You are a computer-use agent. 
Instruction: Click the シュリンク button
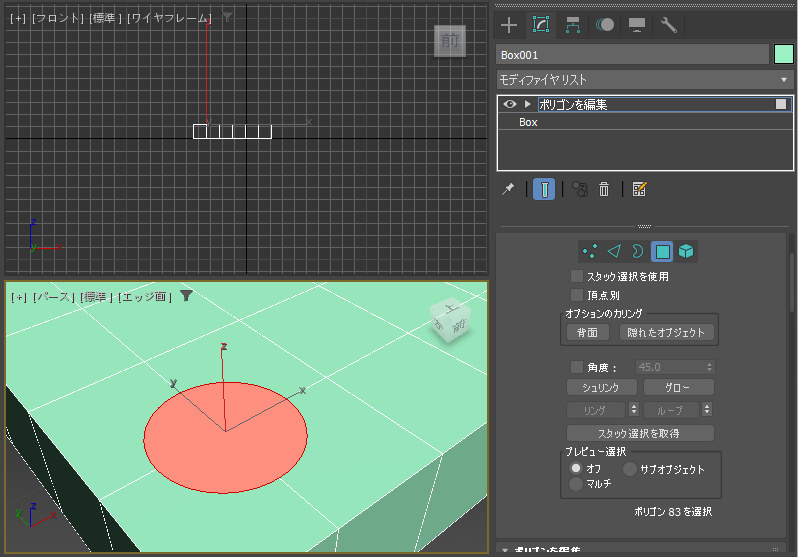[602, 387]
